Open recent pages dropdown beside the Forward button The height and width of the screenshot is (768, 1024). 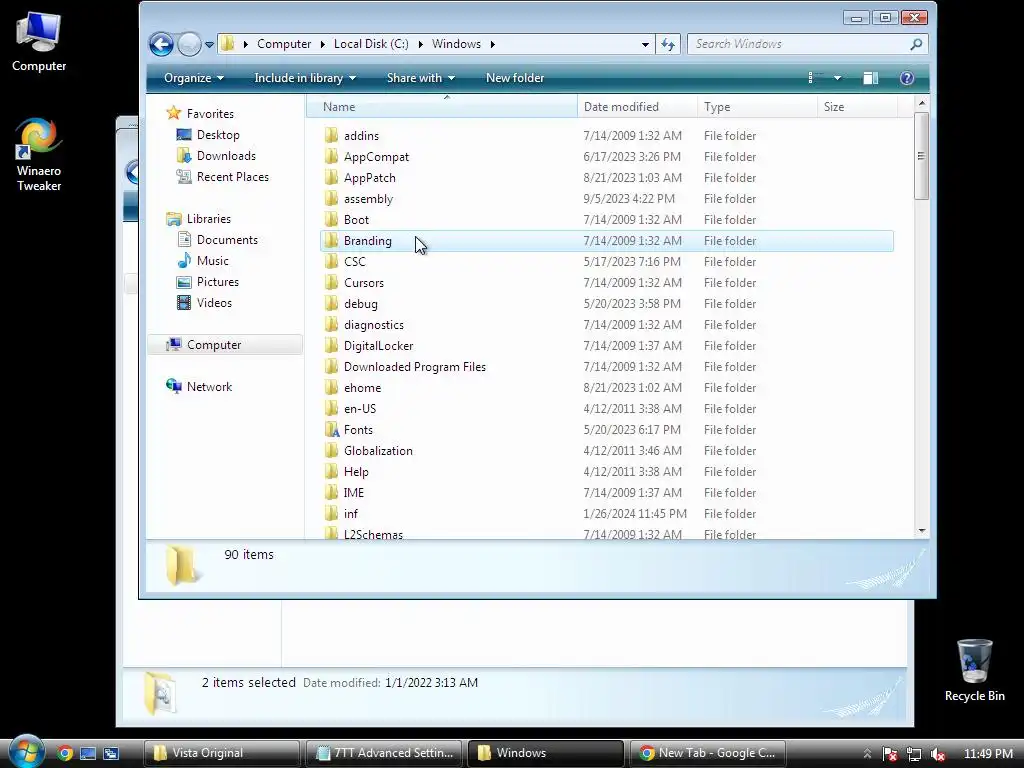click(x=209, y=45)
